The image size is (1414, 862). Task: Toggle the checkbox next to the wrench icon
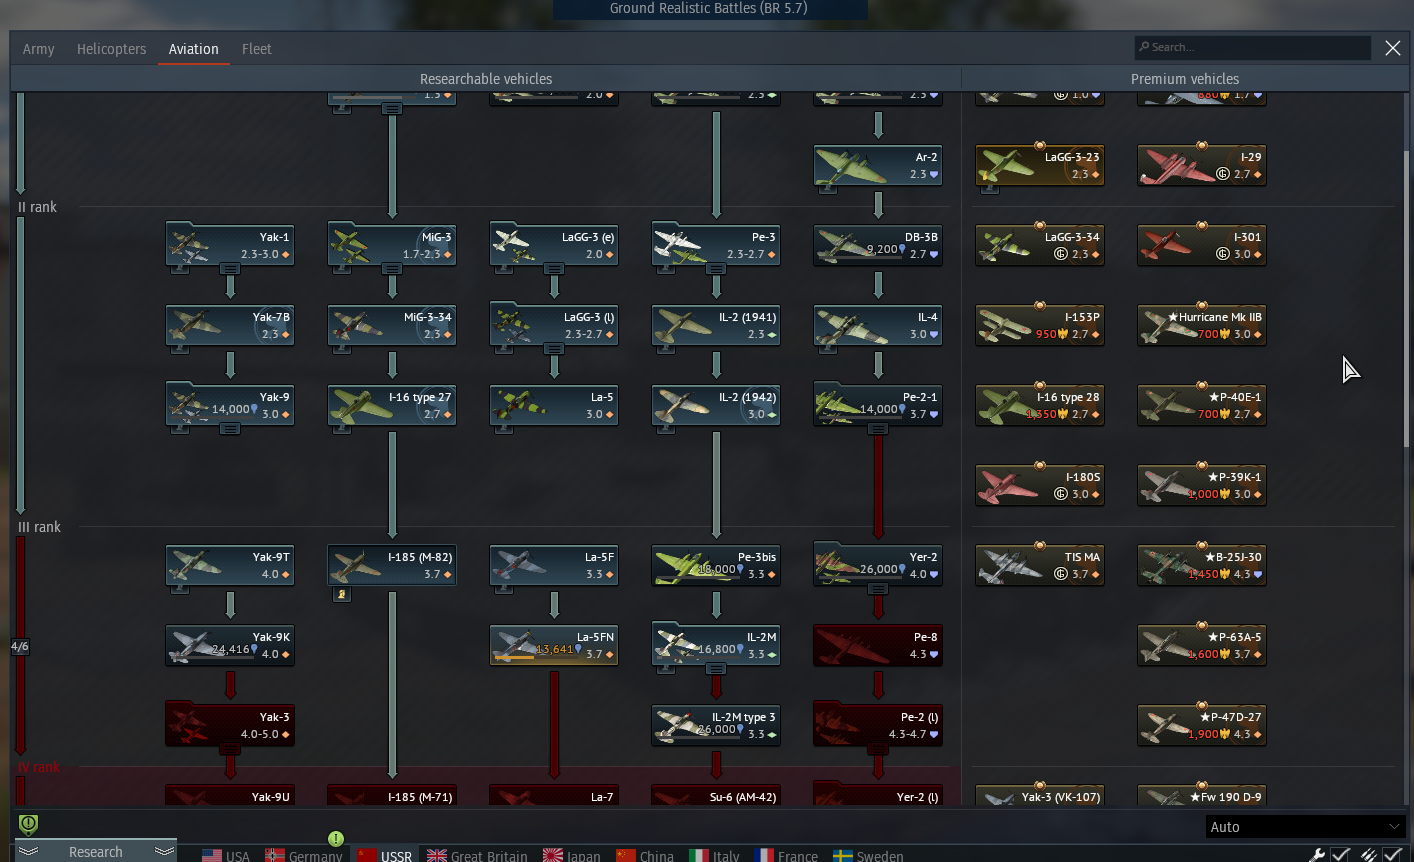pos(1341,854)
